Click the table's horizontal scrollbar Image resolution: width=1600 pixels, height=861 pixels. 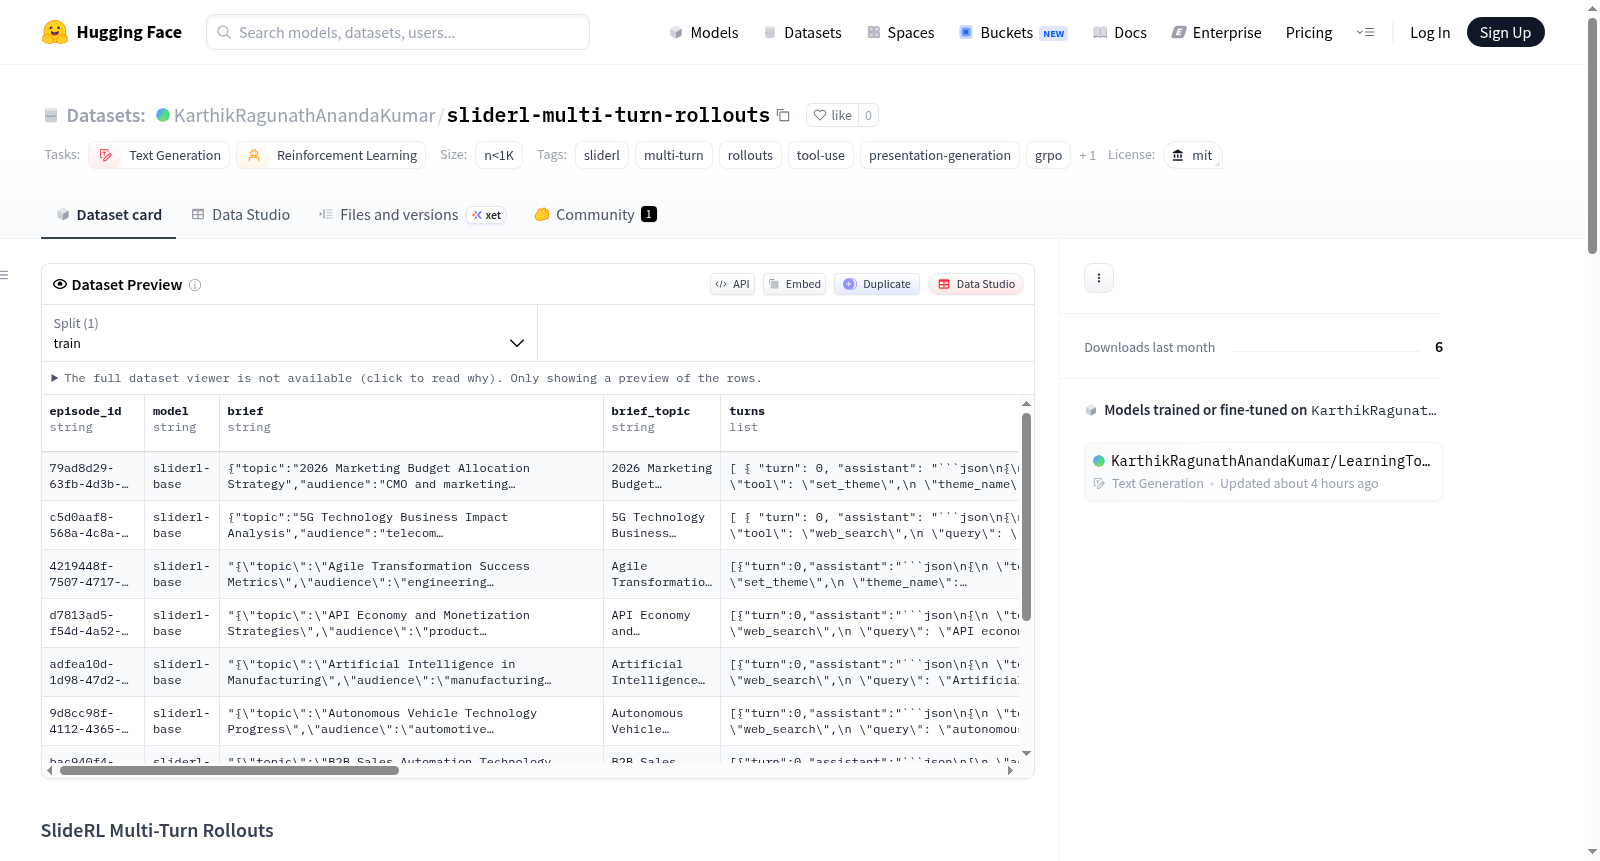[x=229, y=770]
